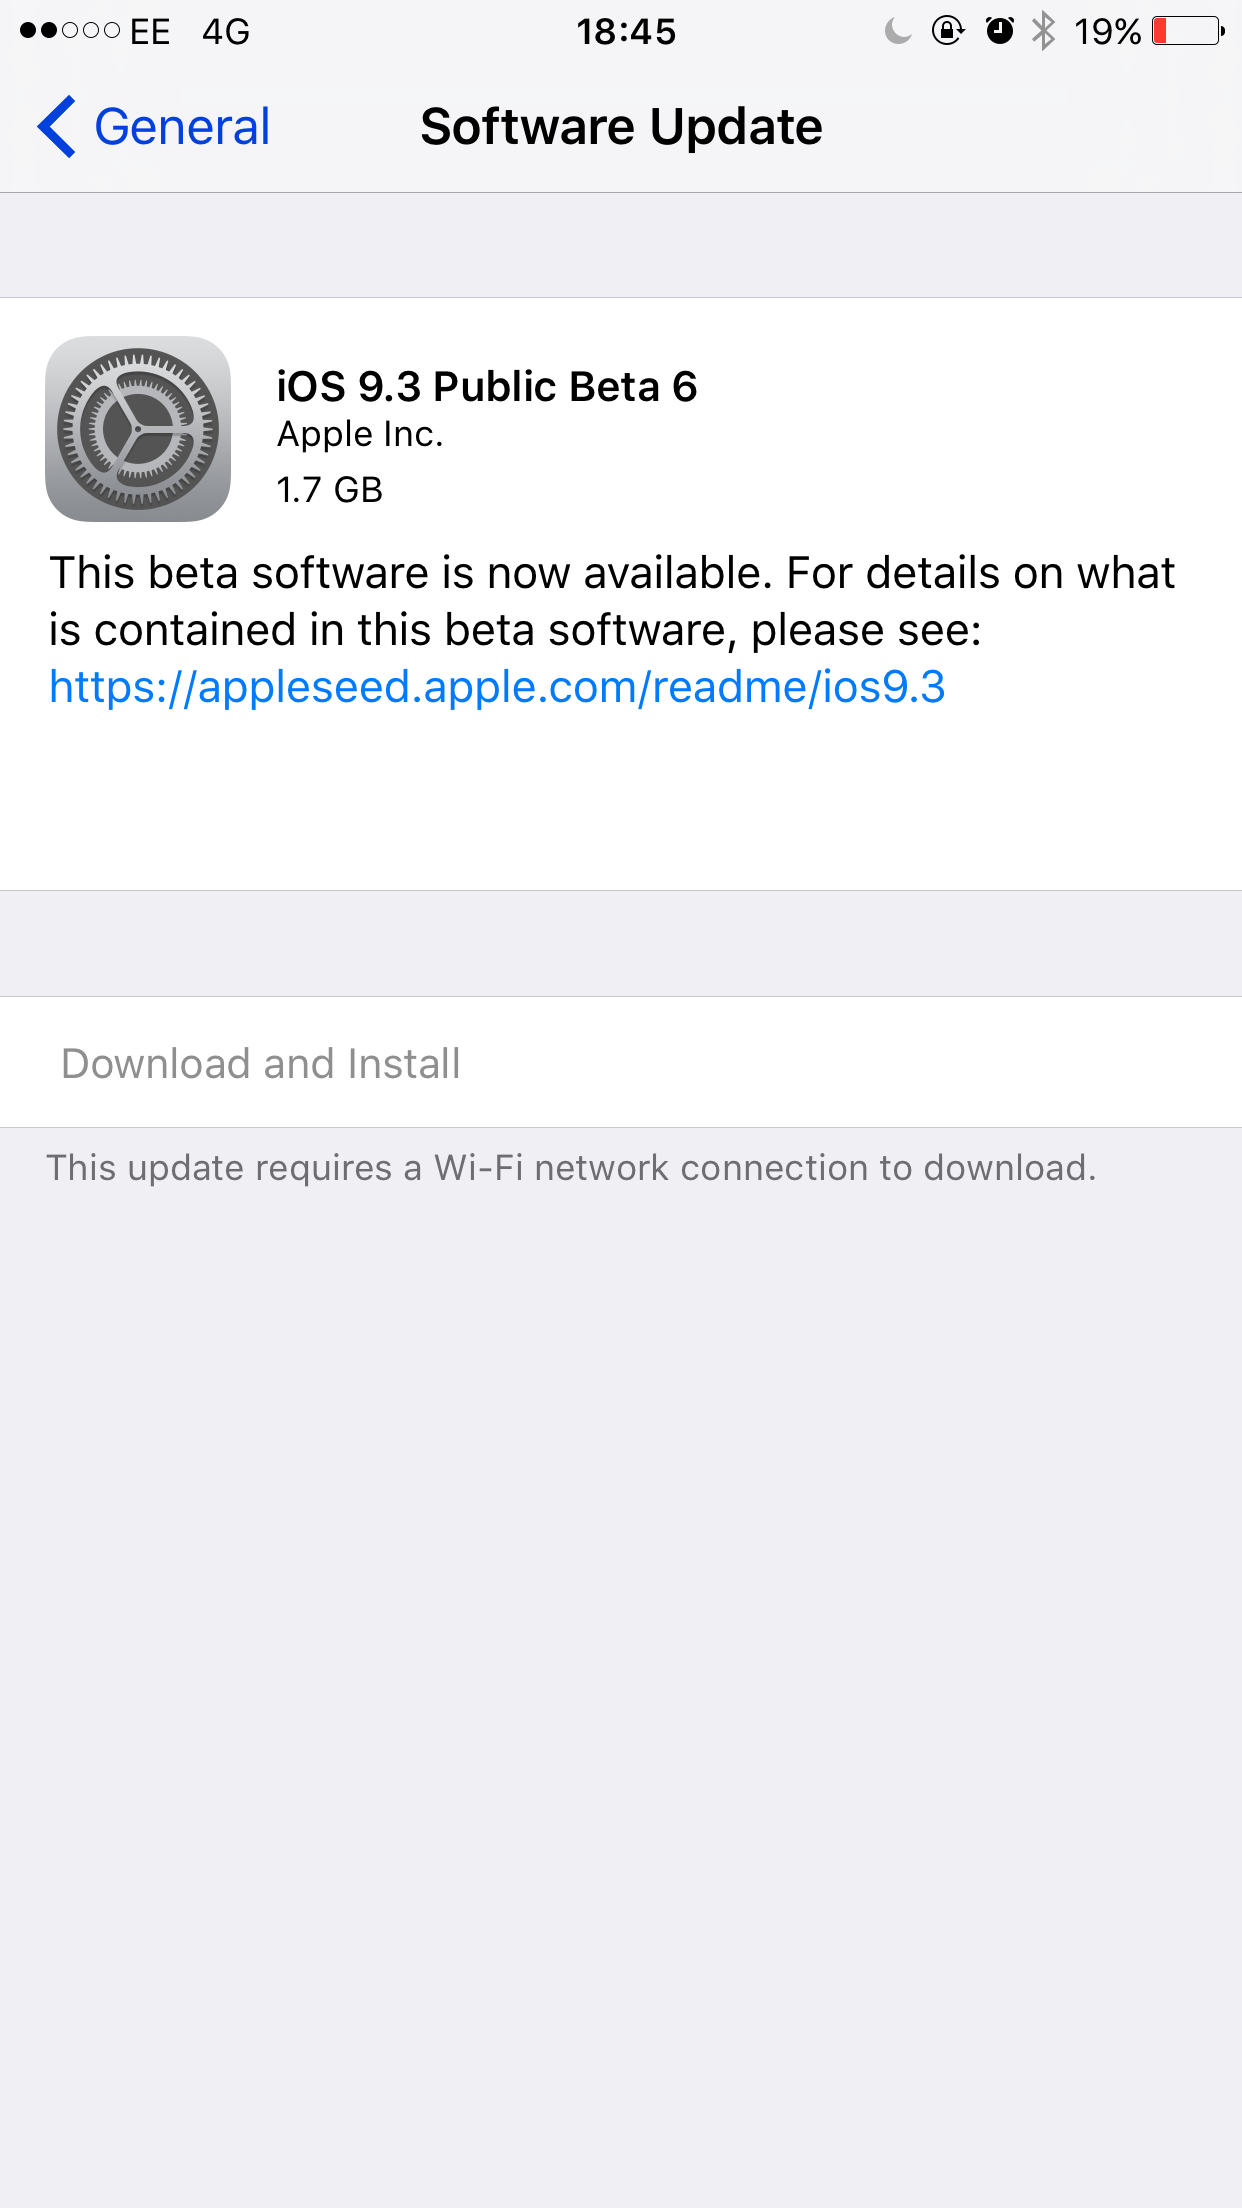This screenshot has height=2208, width=1242.
Task: Tap the iOS 9.3 Public Beta 6 heading
Action: coord(487,386)
